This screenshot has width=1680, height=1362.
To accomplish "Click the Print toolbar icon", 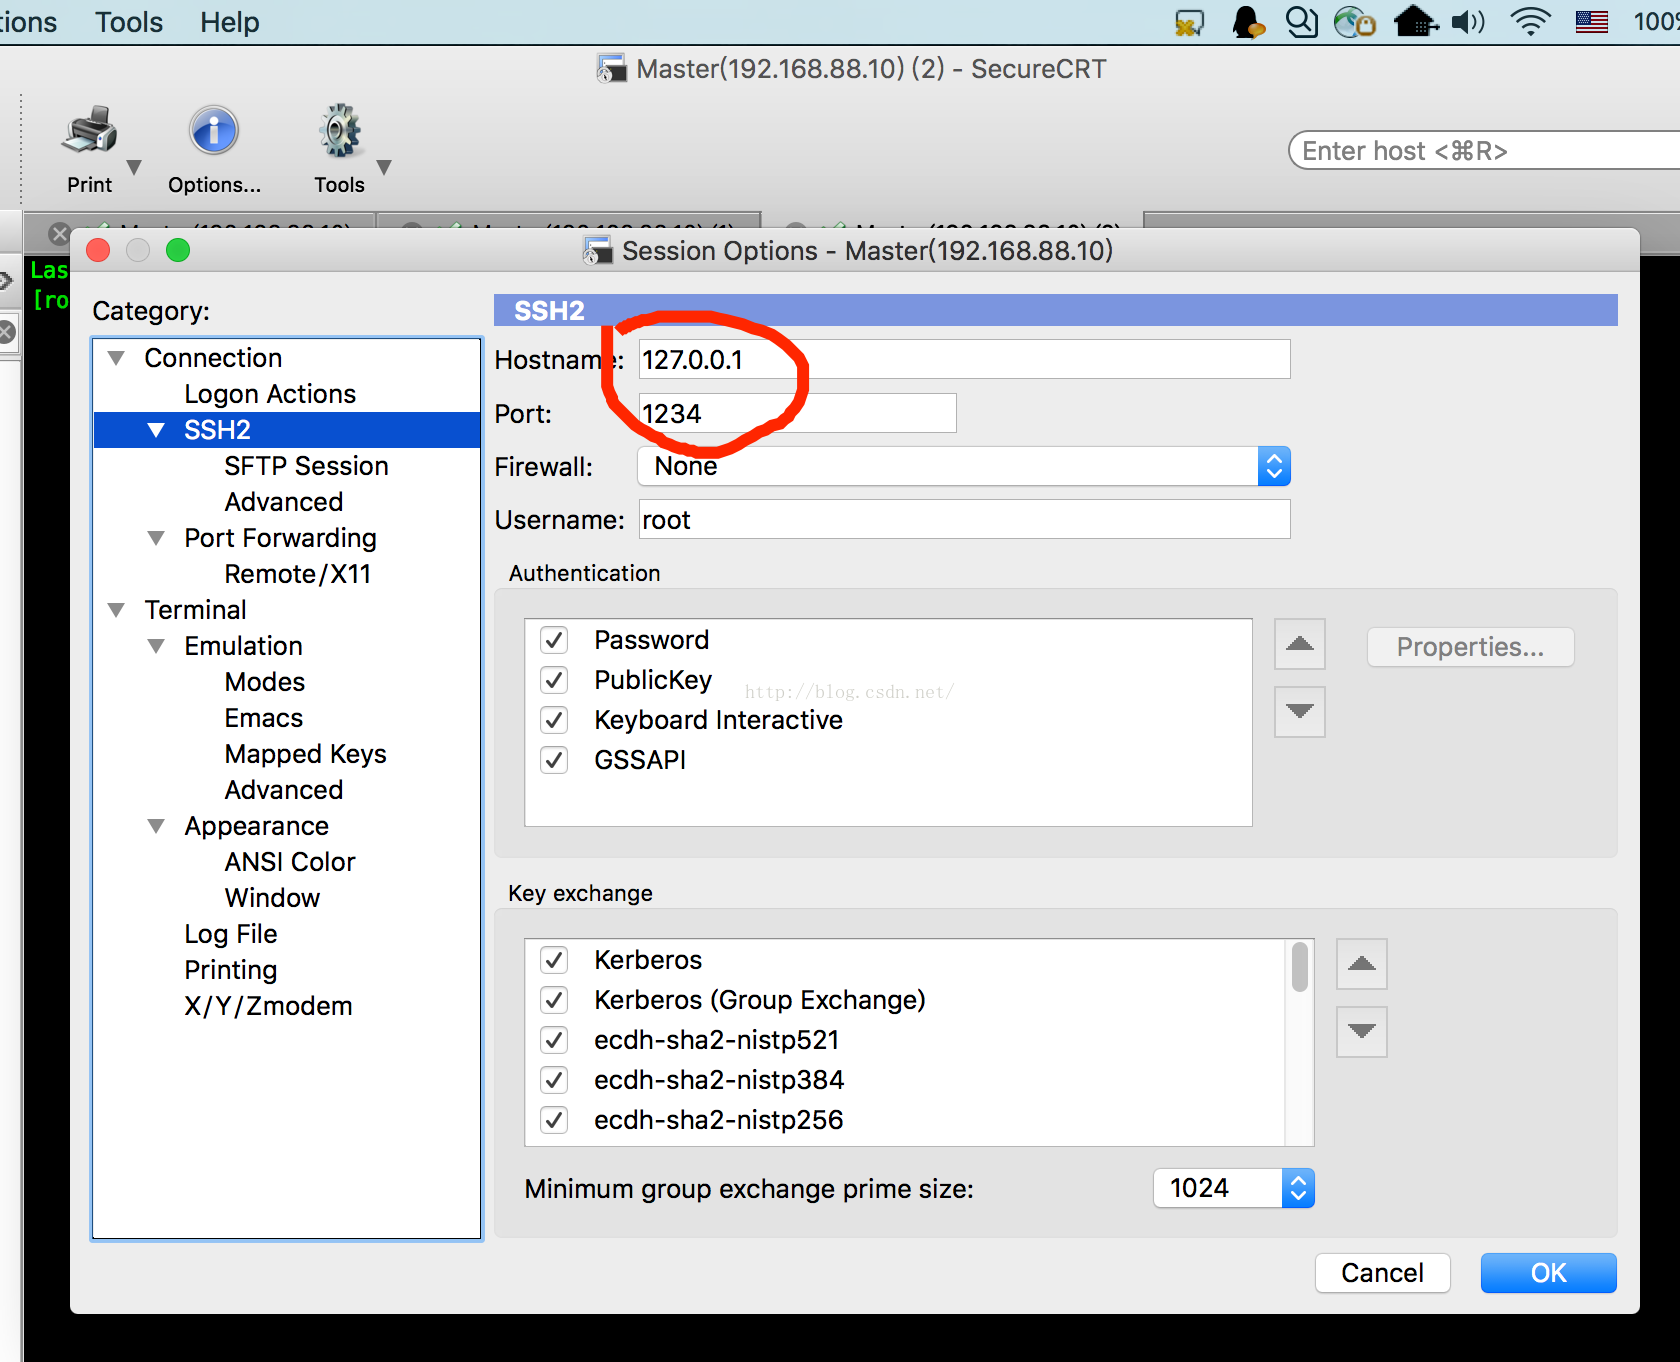I will point(90,131).
